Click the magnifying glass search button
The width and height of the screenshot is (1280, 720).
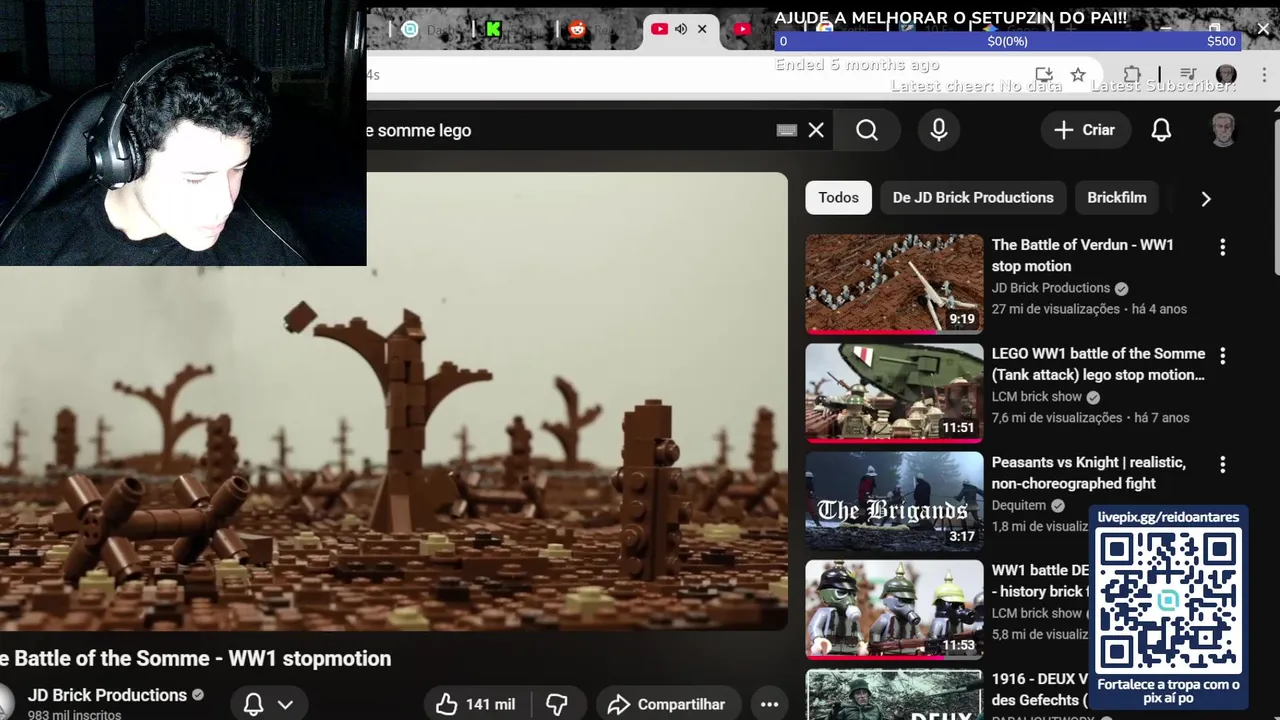tap(867, 130)
